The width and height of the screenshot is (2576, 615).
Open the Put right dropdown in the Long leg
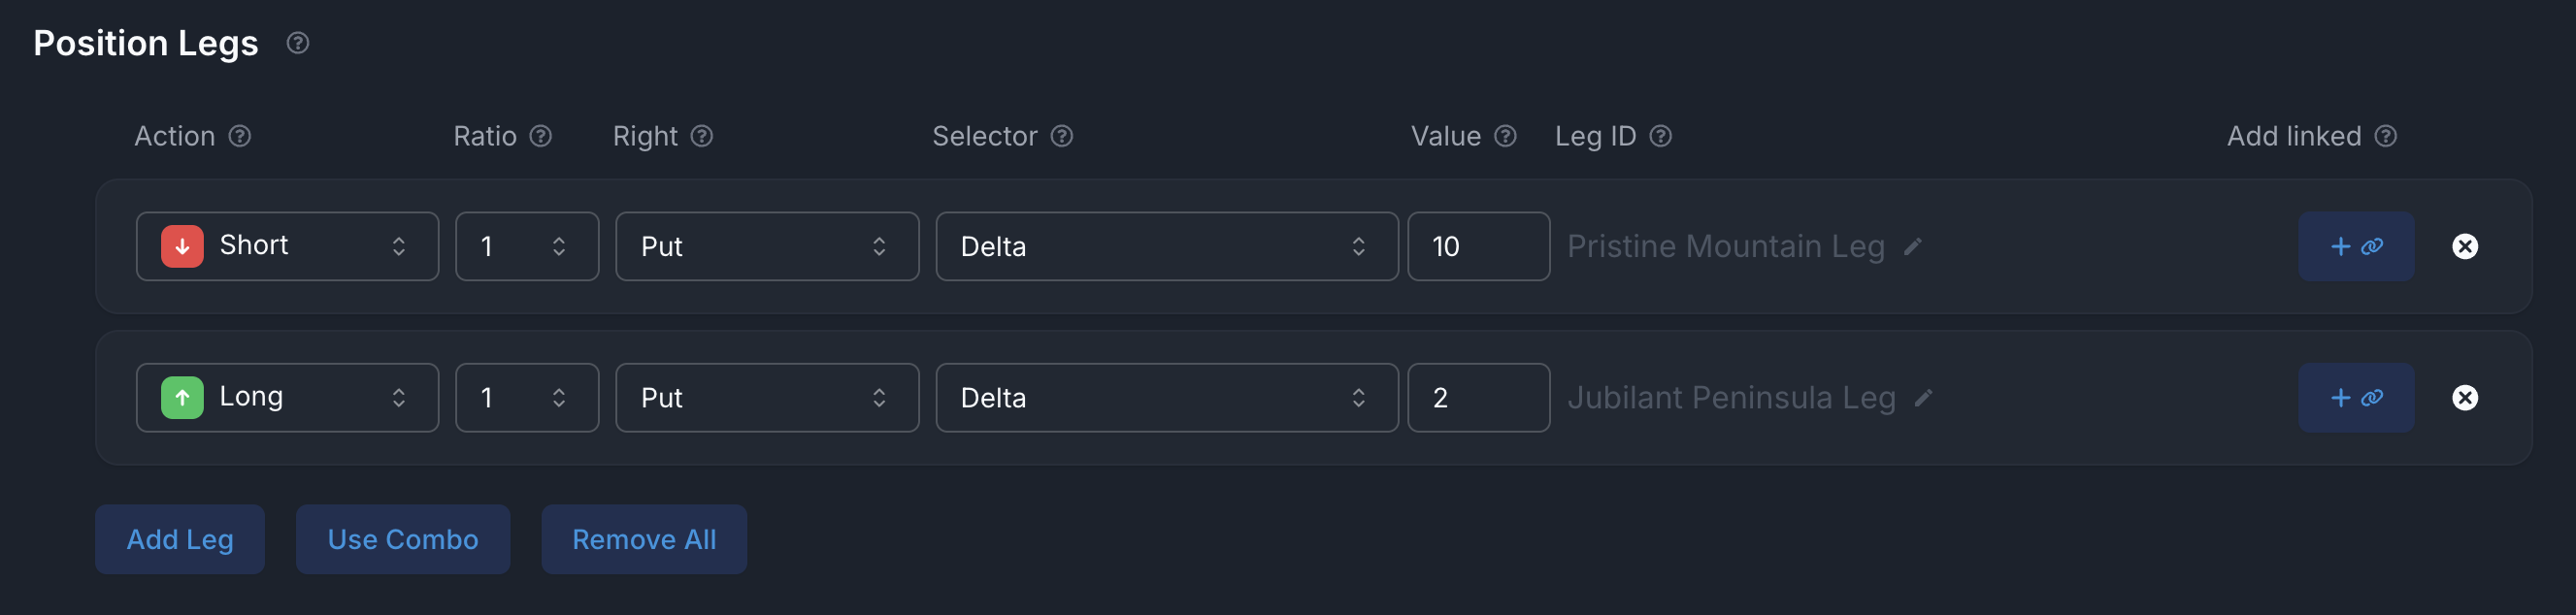click(x=766, y=398)
